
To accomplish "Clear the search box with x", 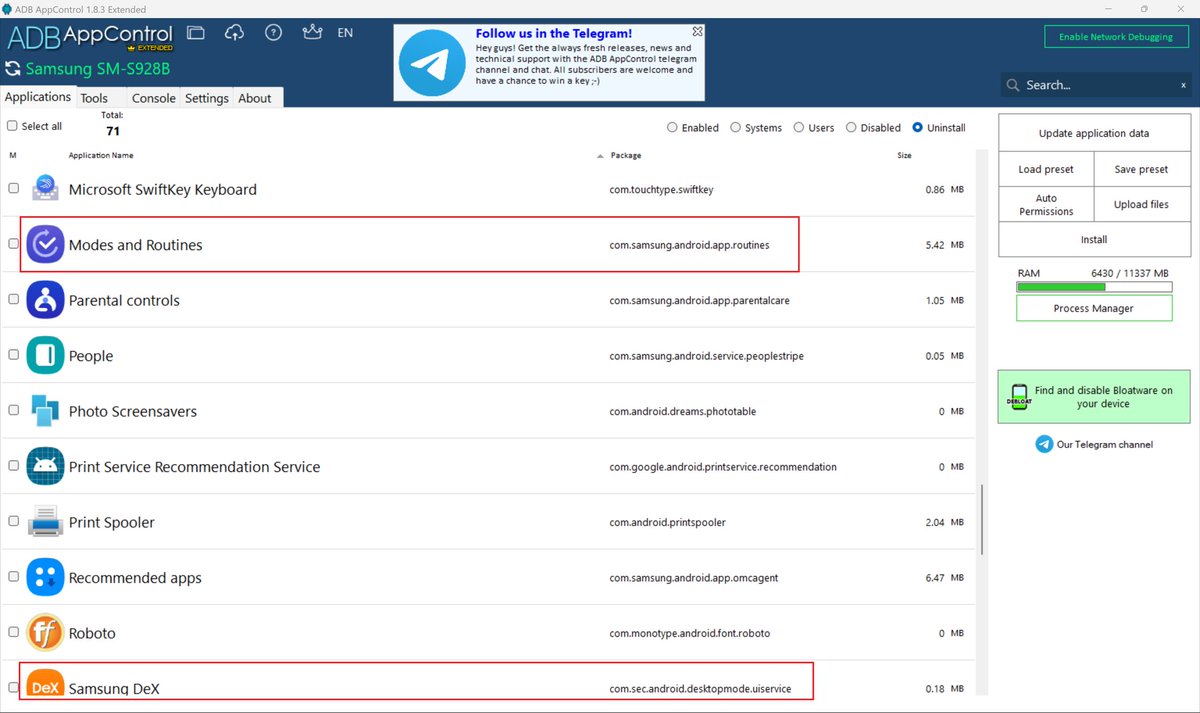I will (x=1183, y=86).
